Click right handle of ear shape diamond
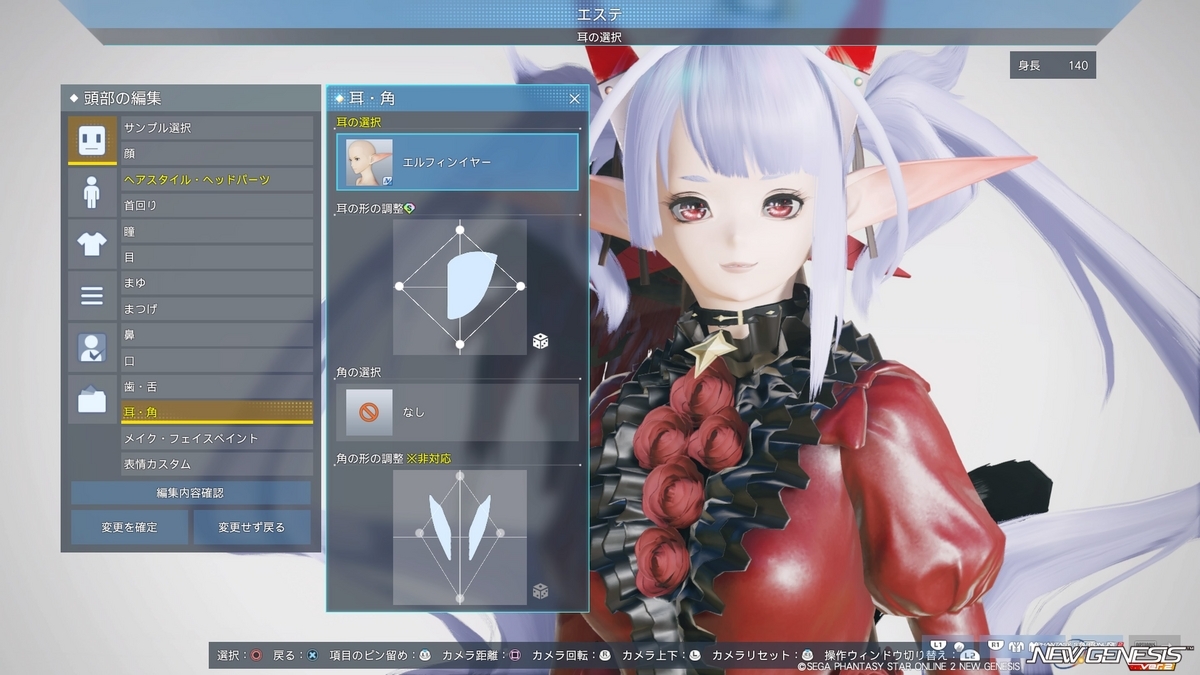 (521, 287)
